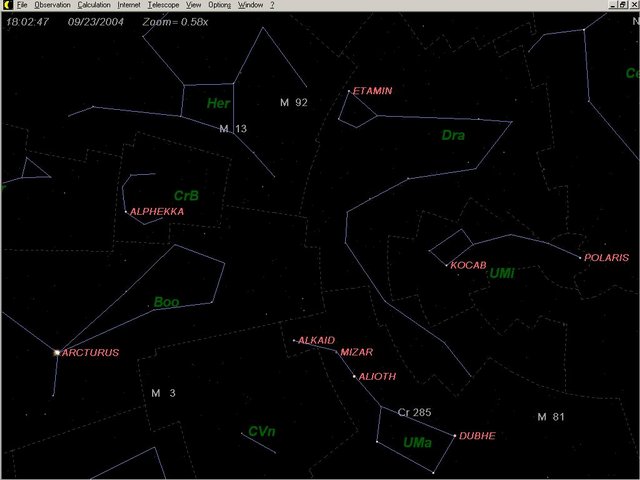Open the File menu
The image size is (640, 480).
click(22, 5)
